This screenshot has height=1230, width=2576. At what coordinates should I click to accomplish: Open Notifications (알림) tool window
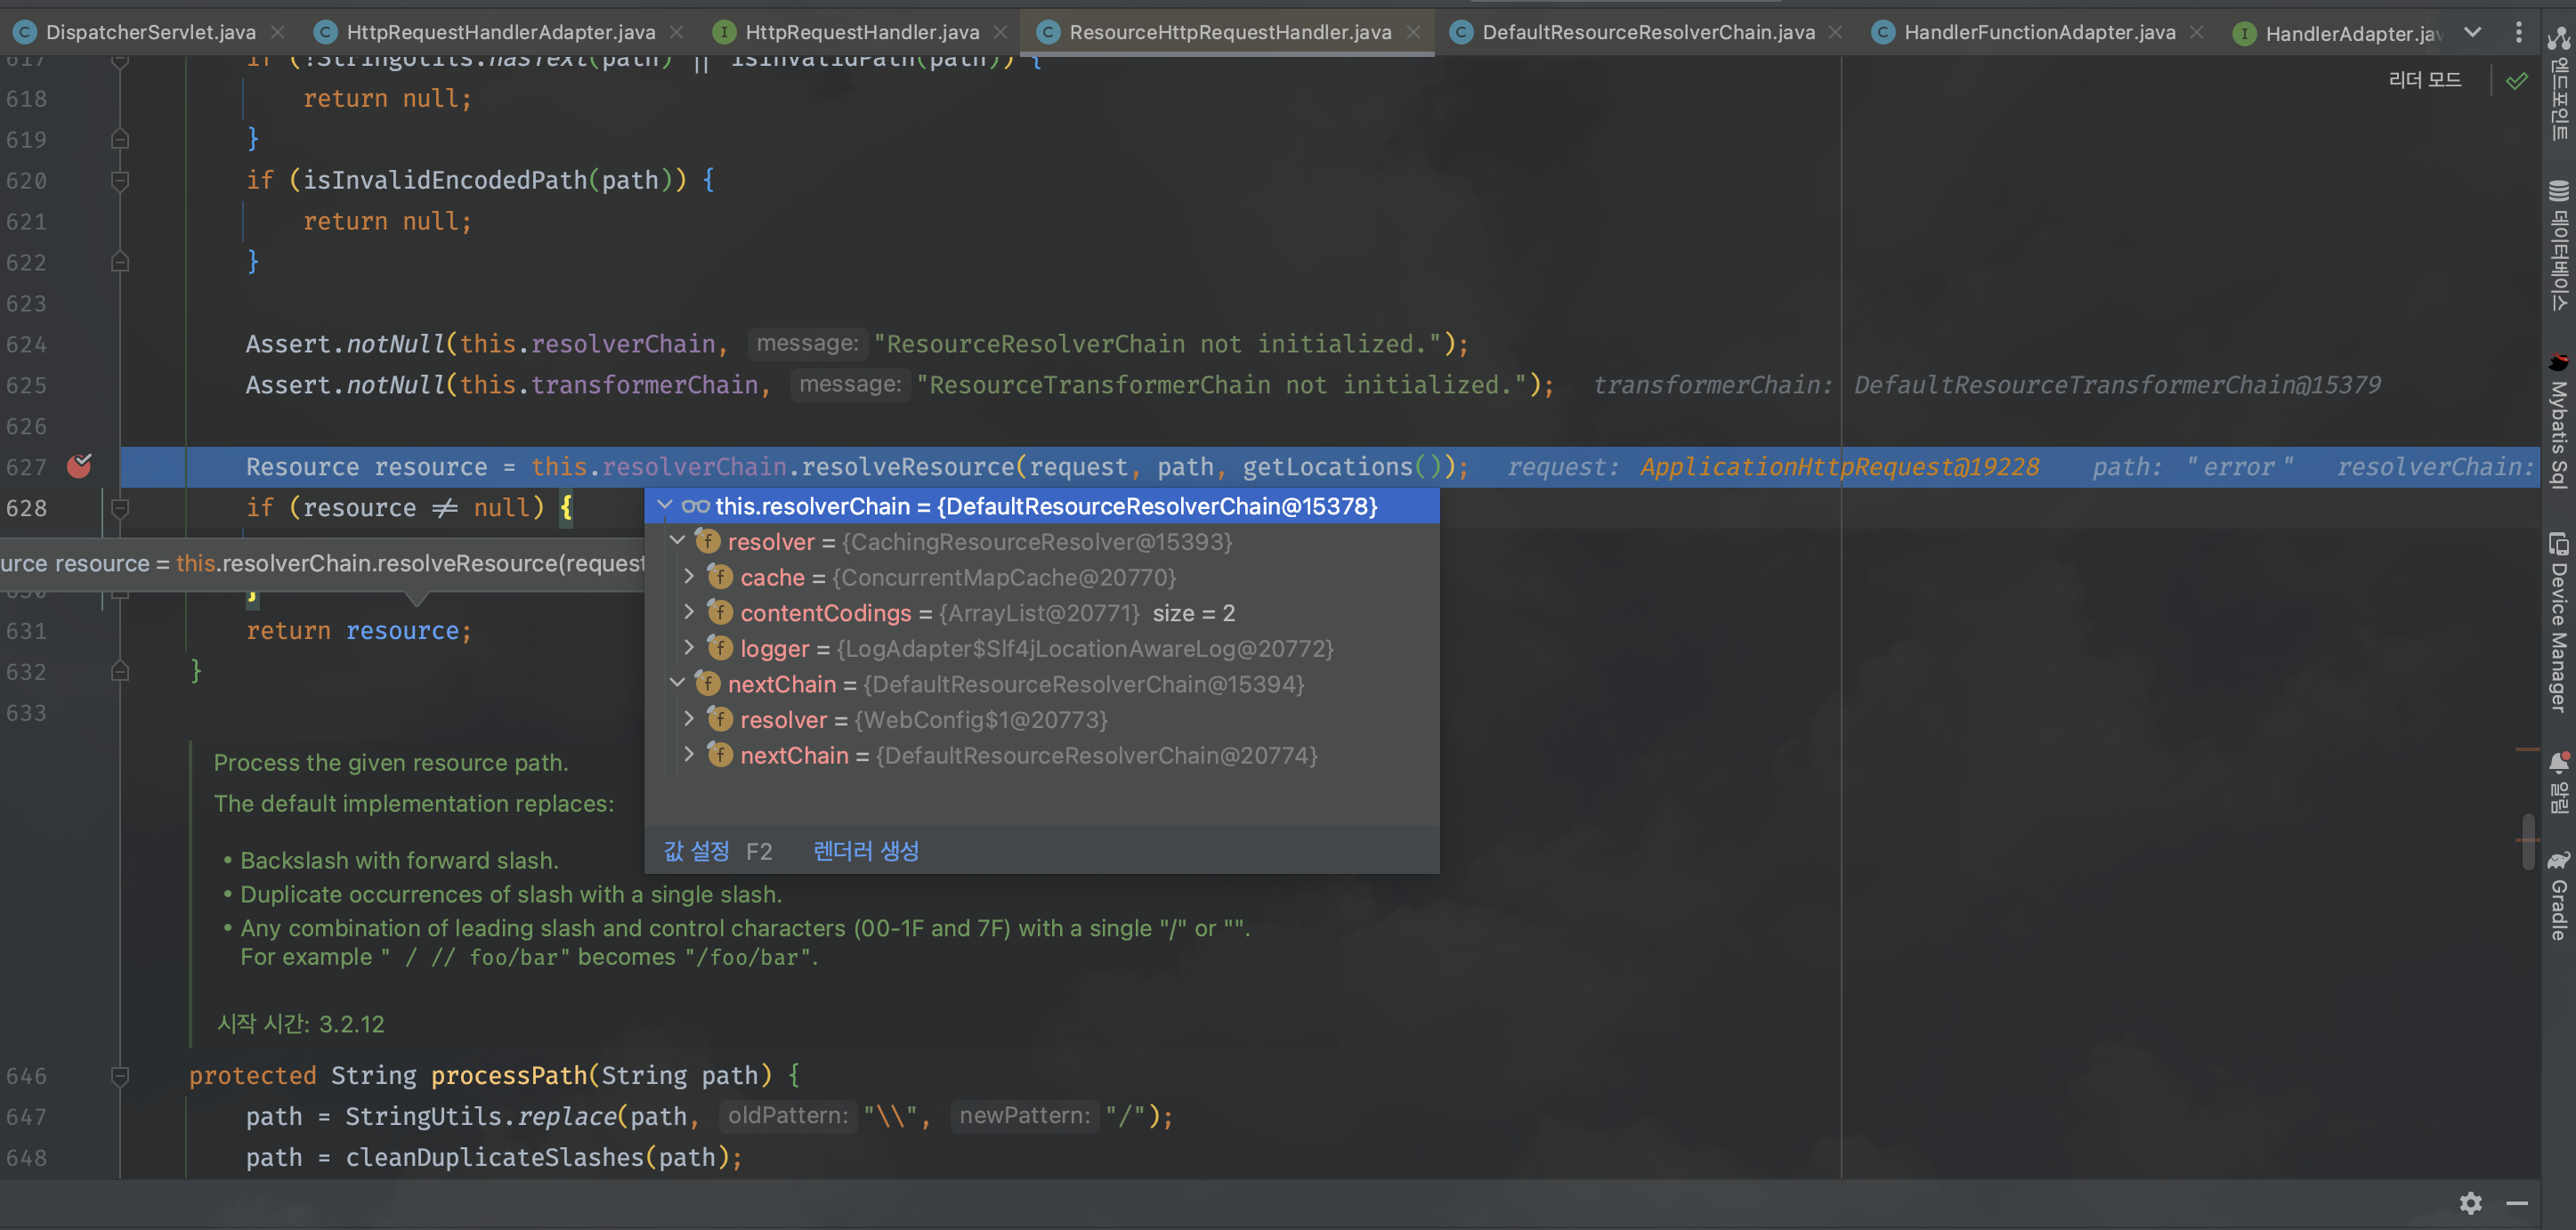[x=2559, y=782]
